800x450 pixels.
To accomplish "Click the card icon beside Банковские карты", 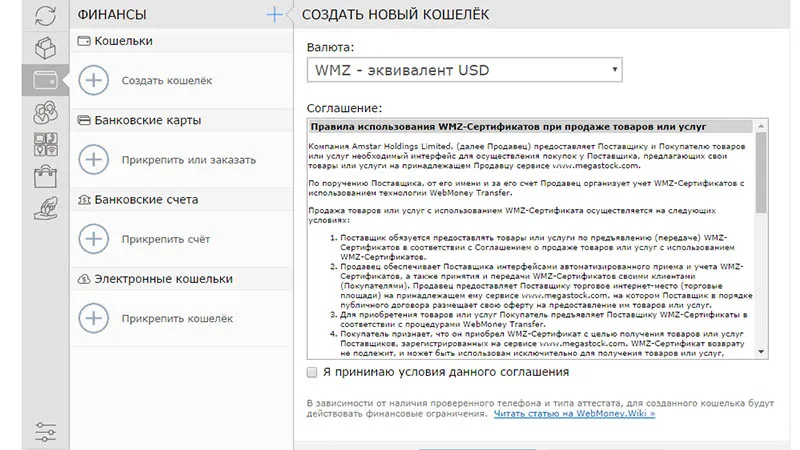I will (84, 120).
